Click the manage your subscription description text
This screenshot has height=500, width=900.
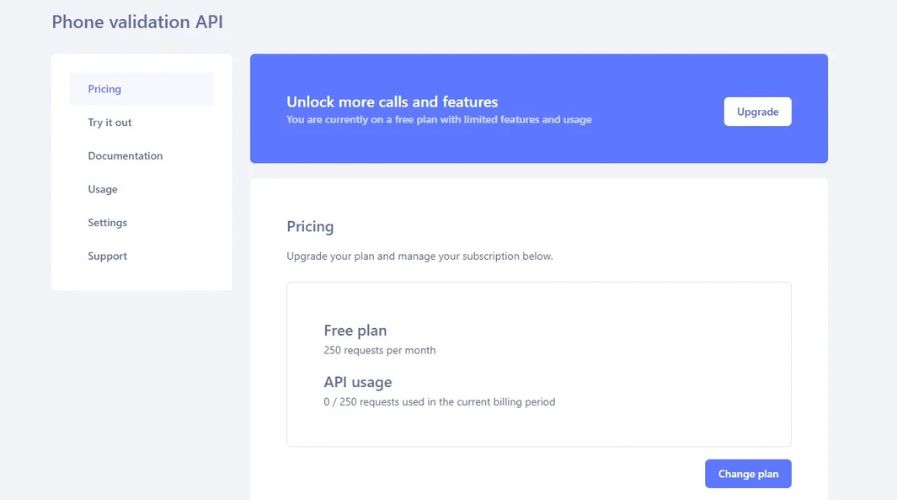419,256
